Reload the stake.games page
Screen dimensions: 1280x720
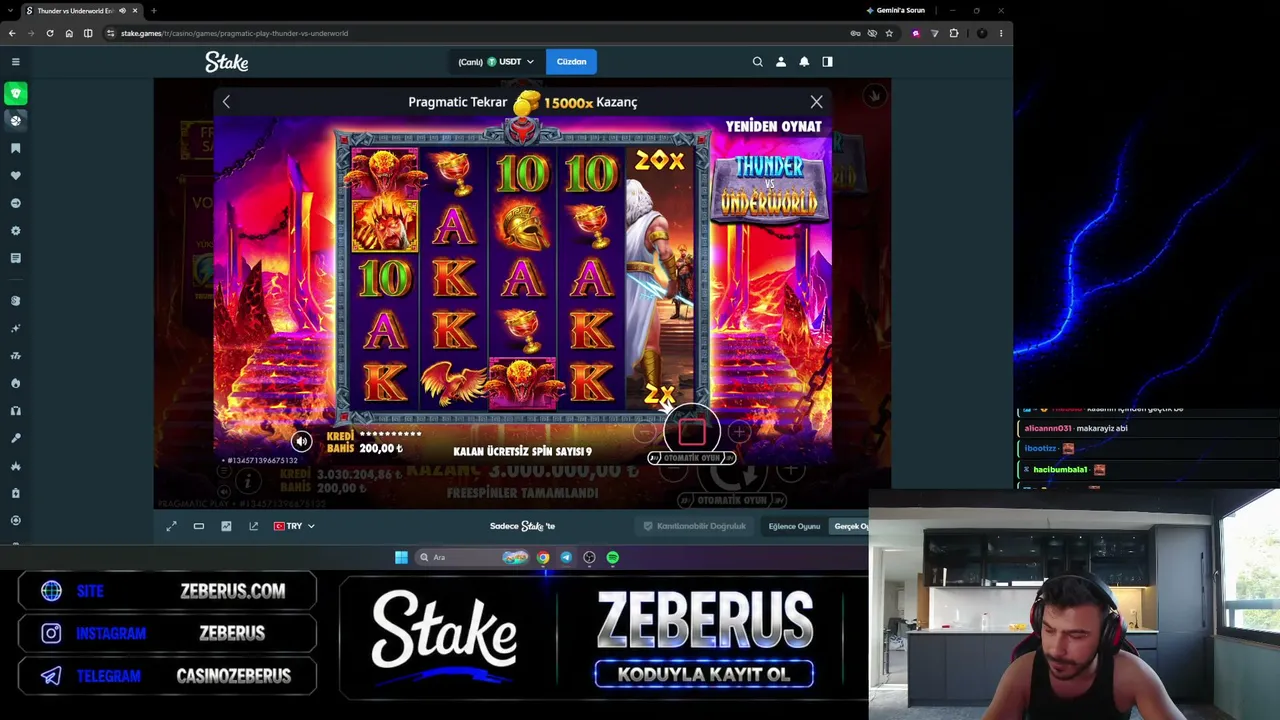tap(49, 33)
